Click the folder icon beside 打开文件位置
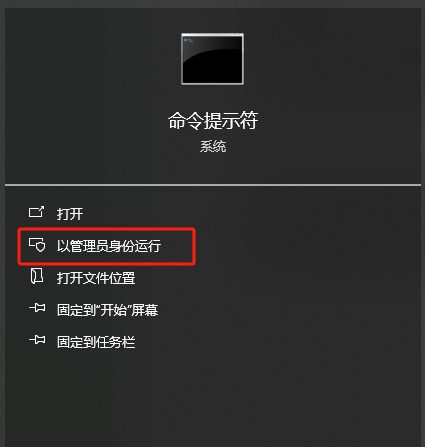This screenshot has width=425, height=447. click(x=37, y=276)
